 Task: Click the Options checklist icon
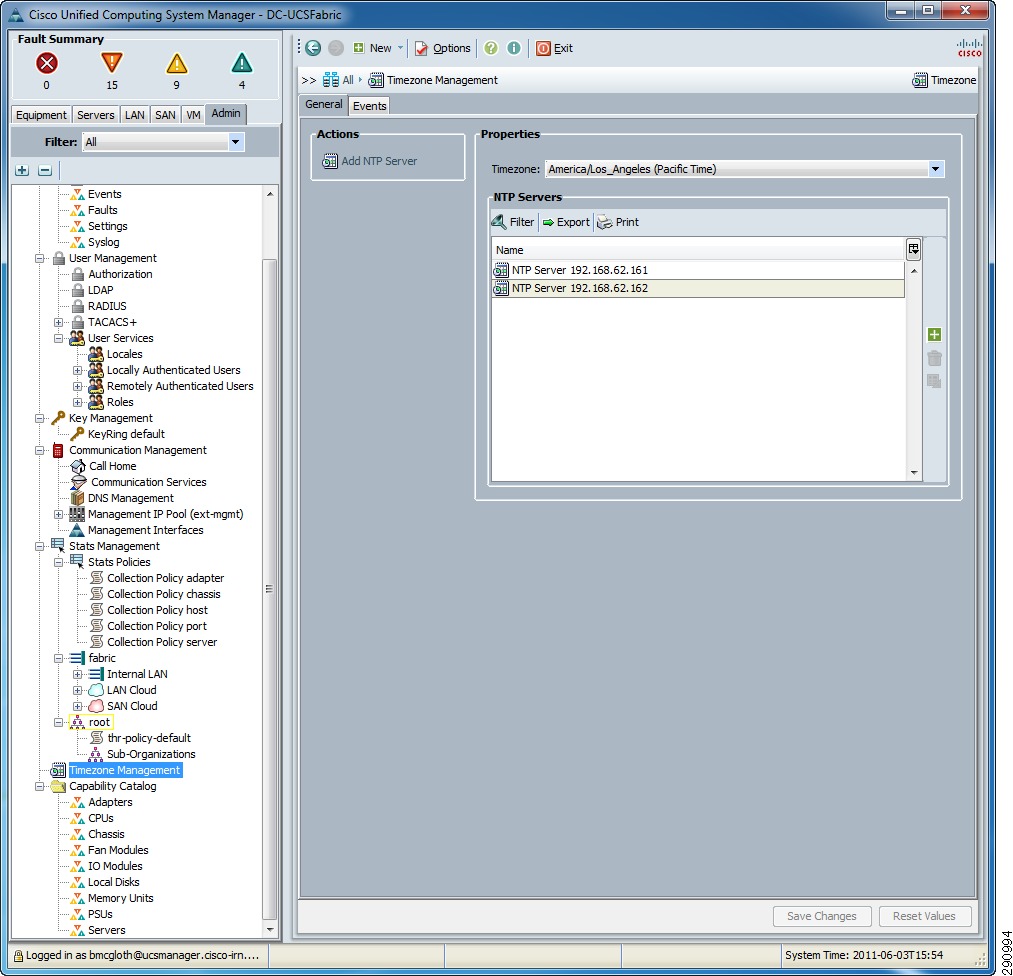pos(421,48)
